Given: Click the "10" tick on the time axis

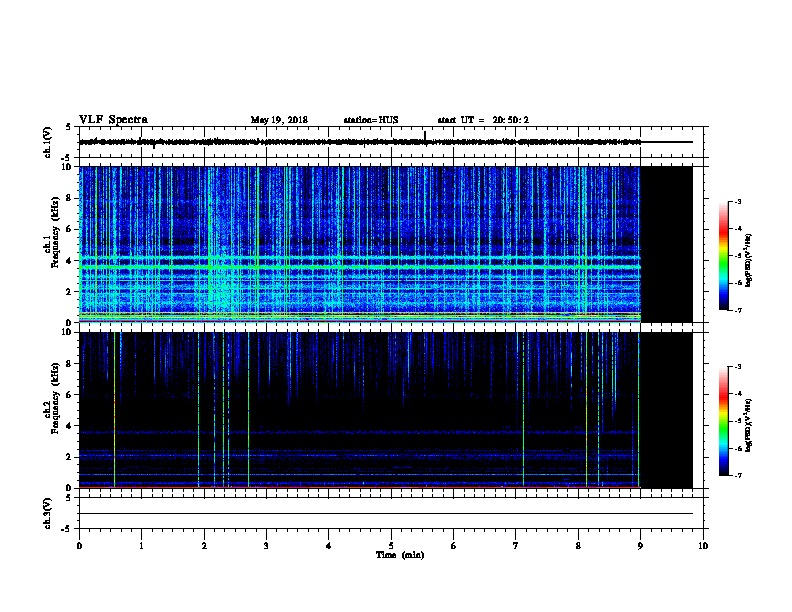Looking at the screenshot, I should coord(703,546).
